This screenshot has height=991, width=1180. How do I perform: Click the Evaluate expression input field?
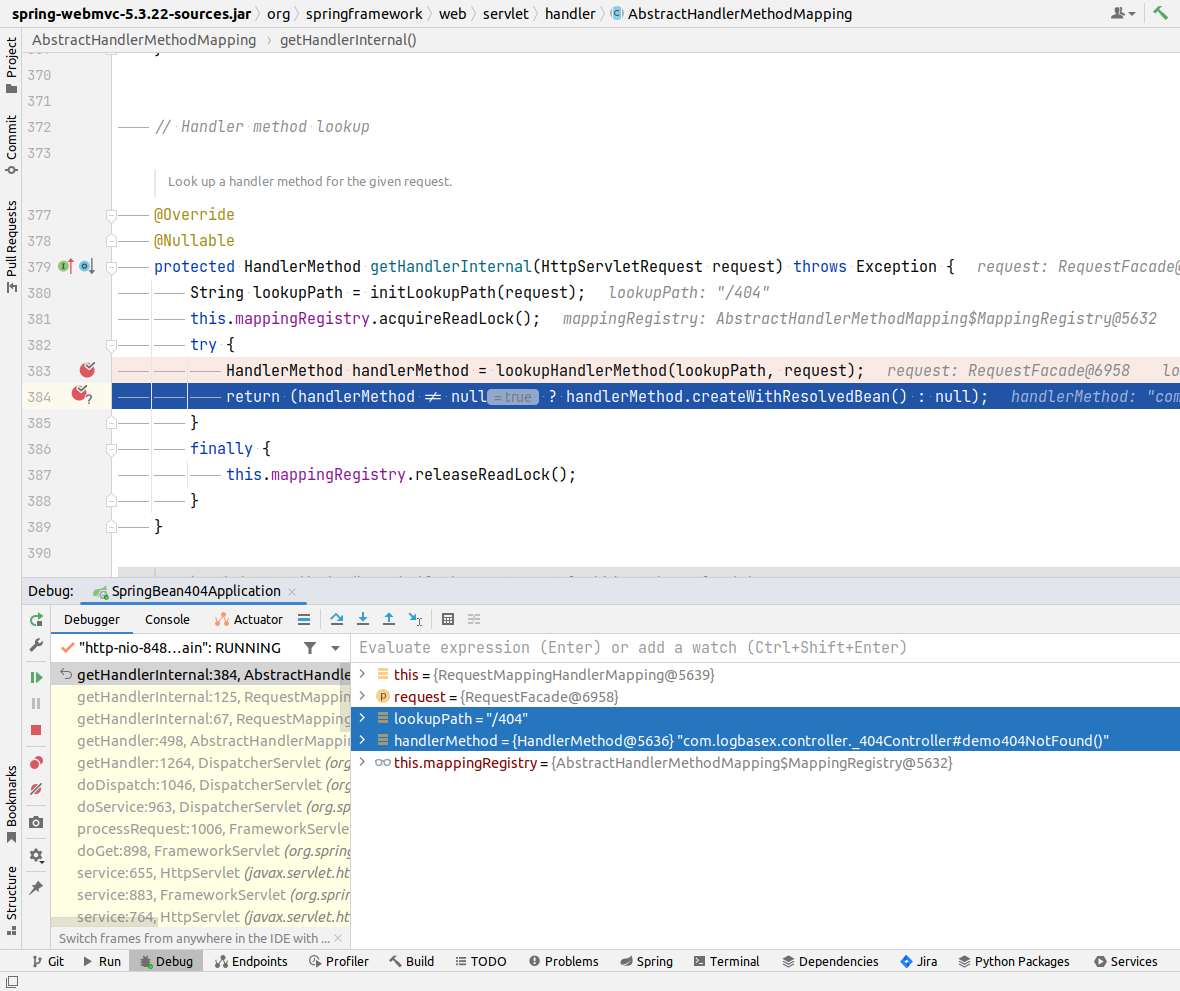(x=700, y=647)
